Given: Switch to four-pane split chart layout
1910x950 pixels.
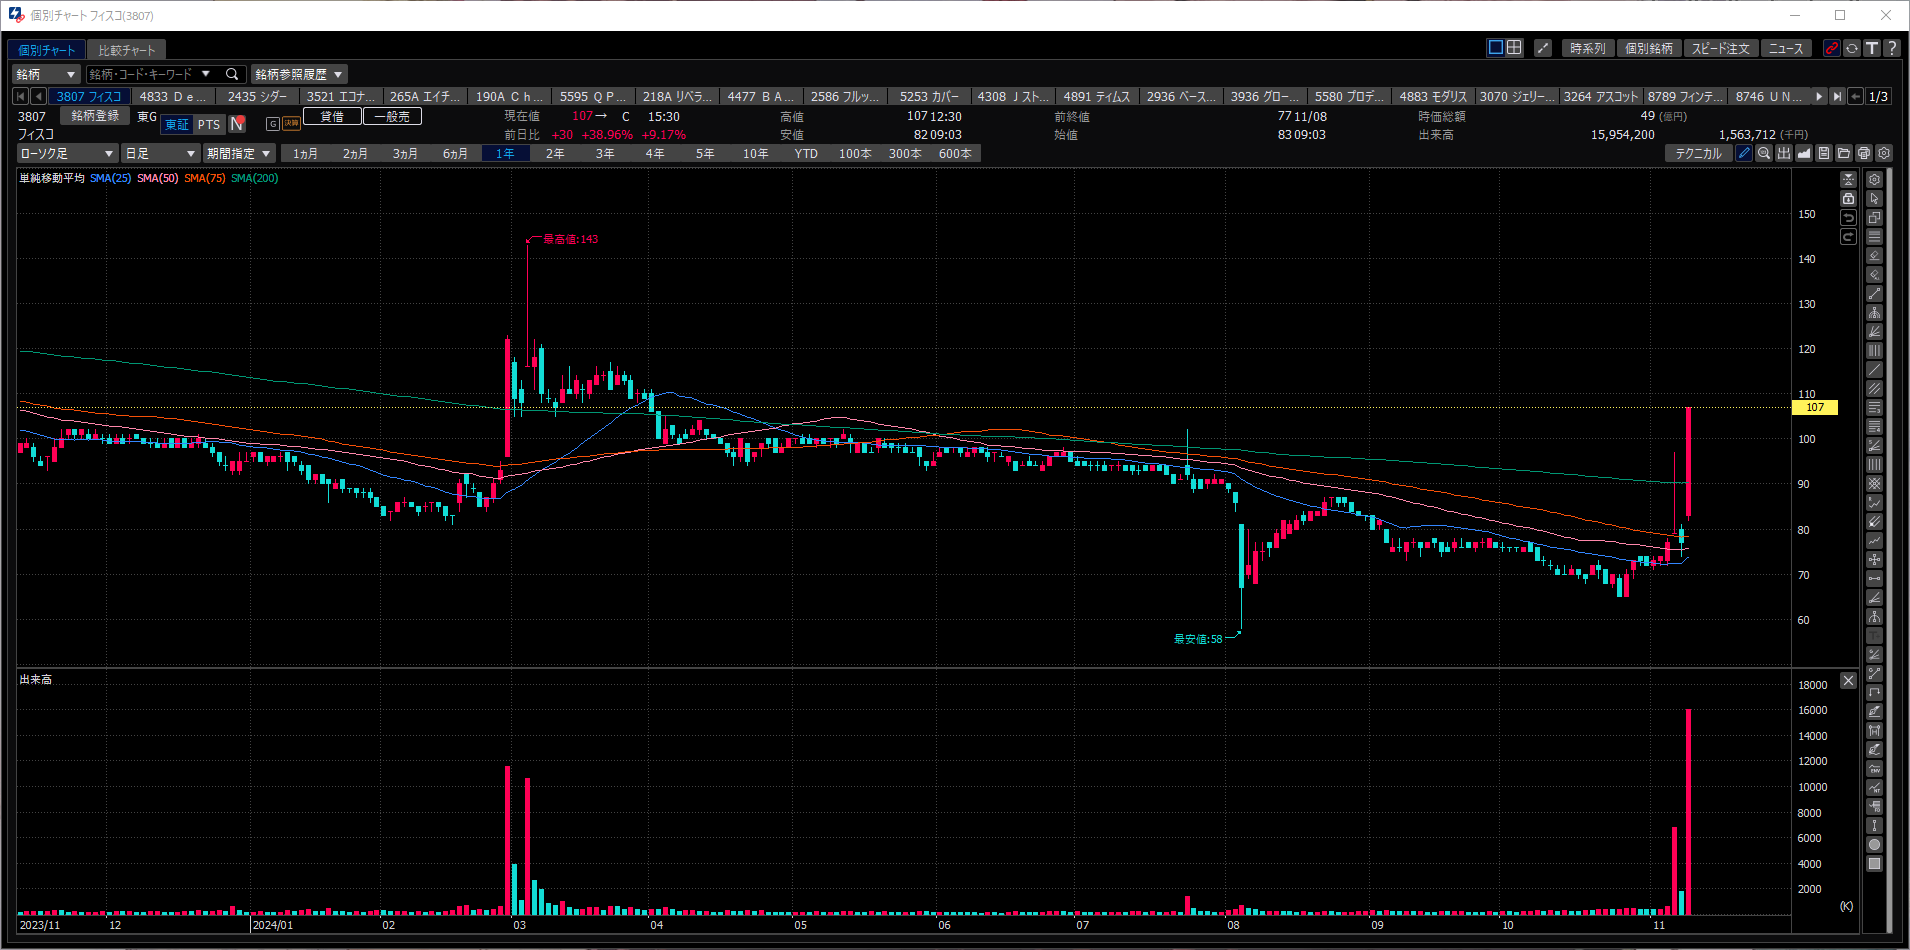Looking at the screenshot, I should pos(1514,47).
